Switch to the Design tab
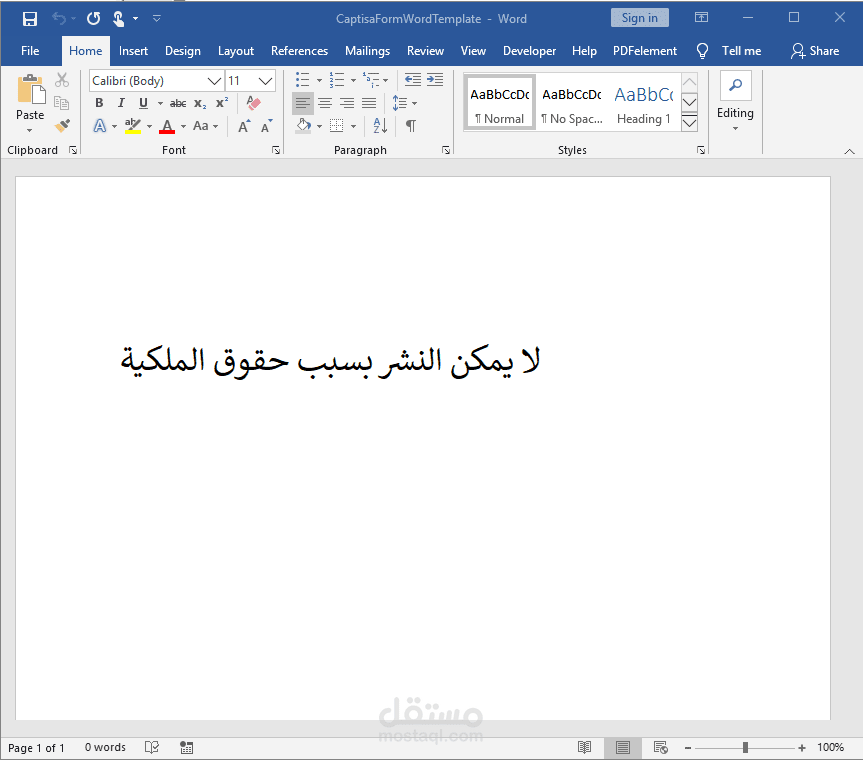The image size is (863, 760). [183, 51]
